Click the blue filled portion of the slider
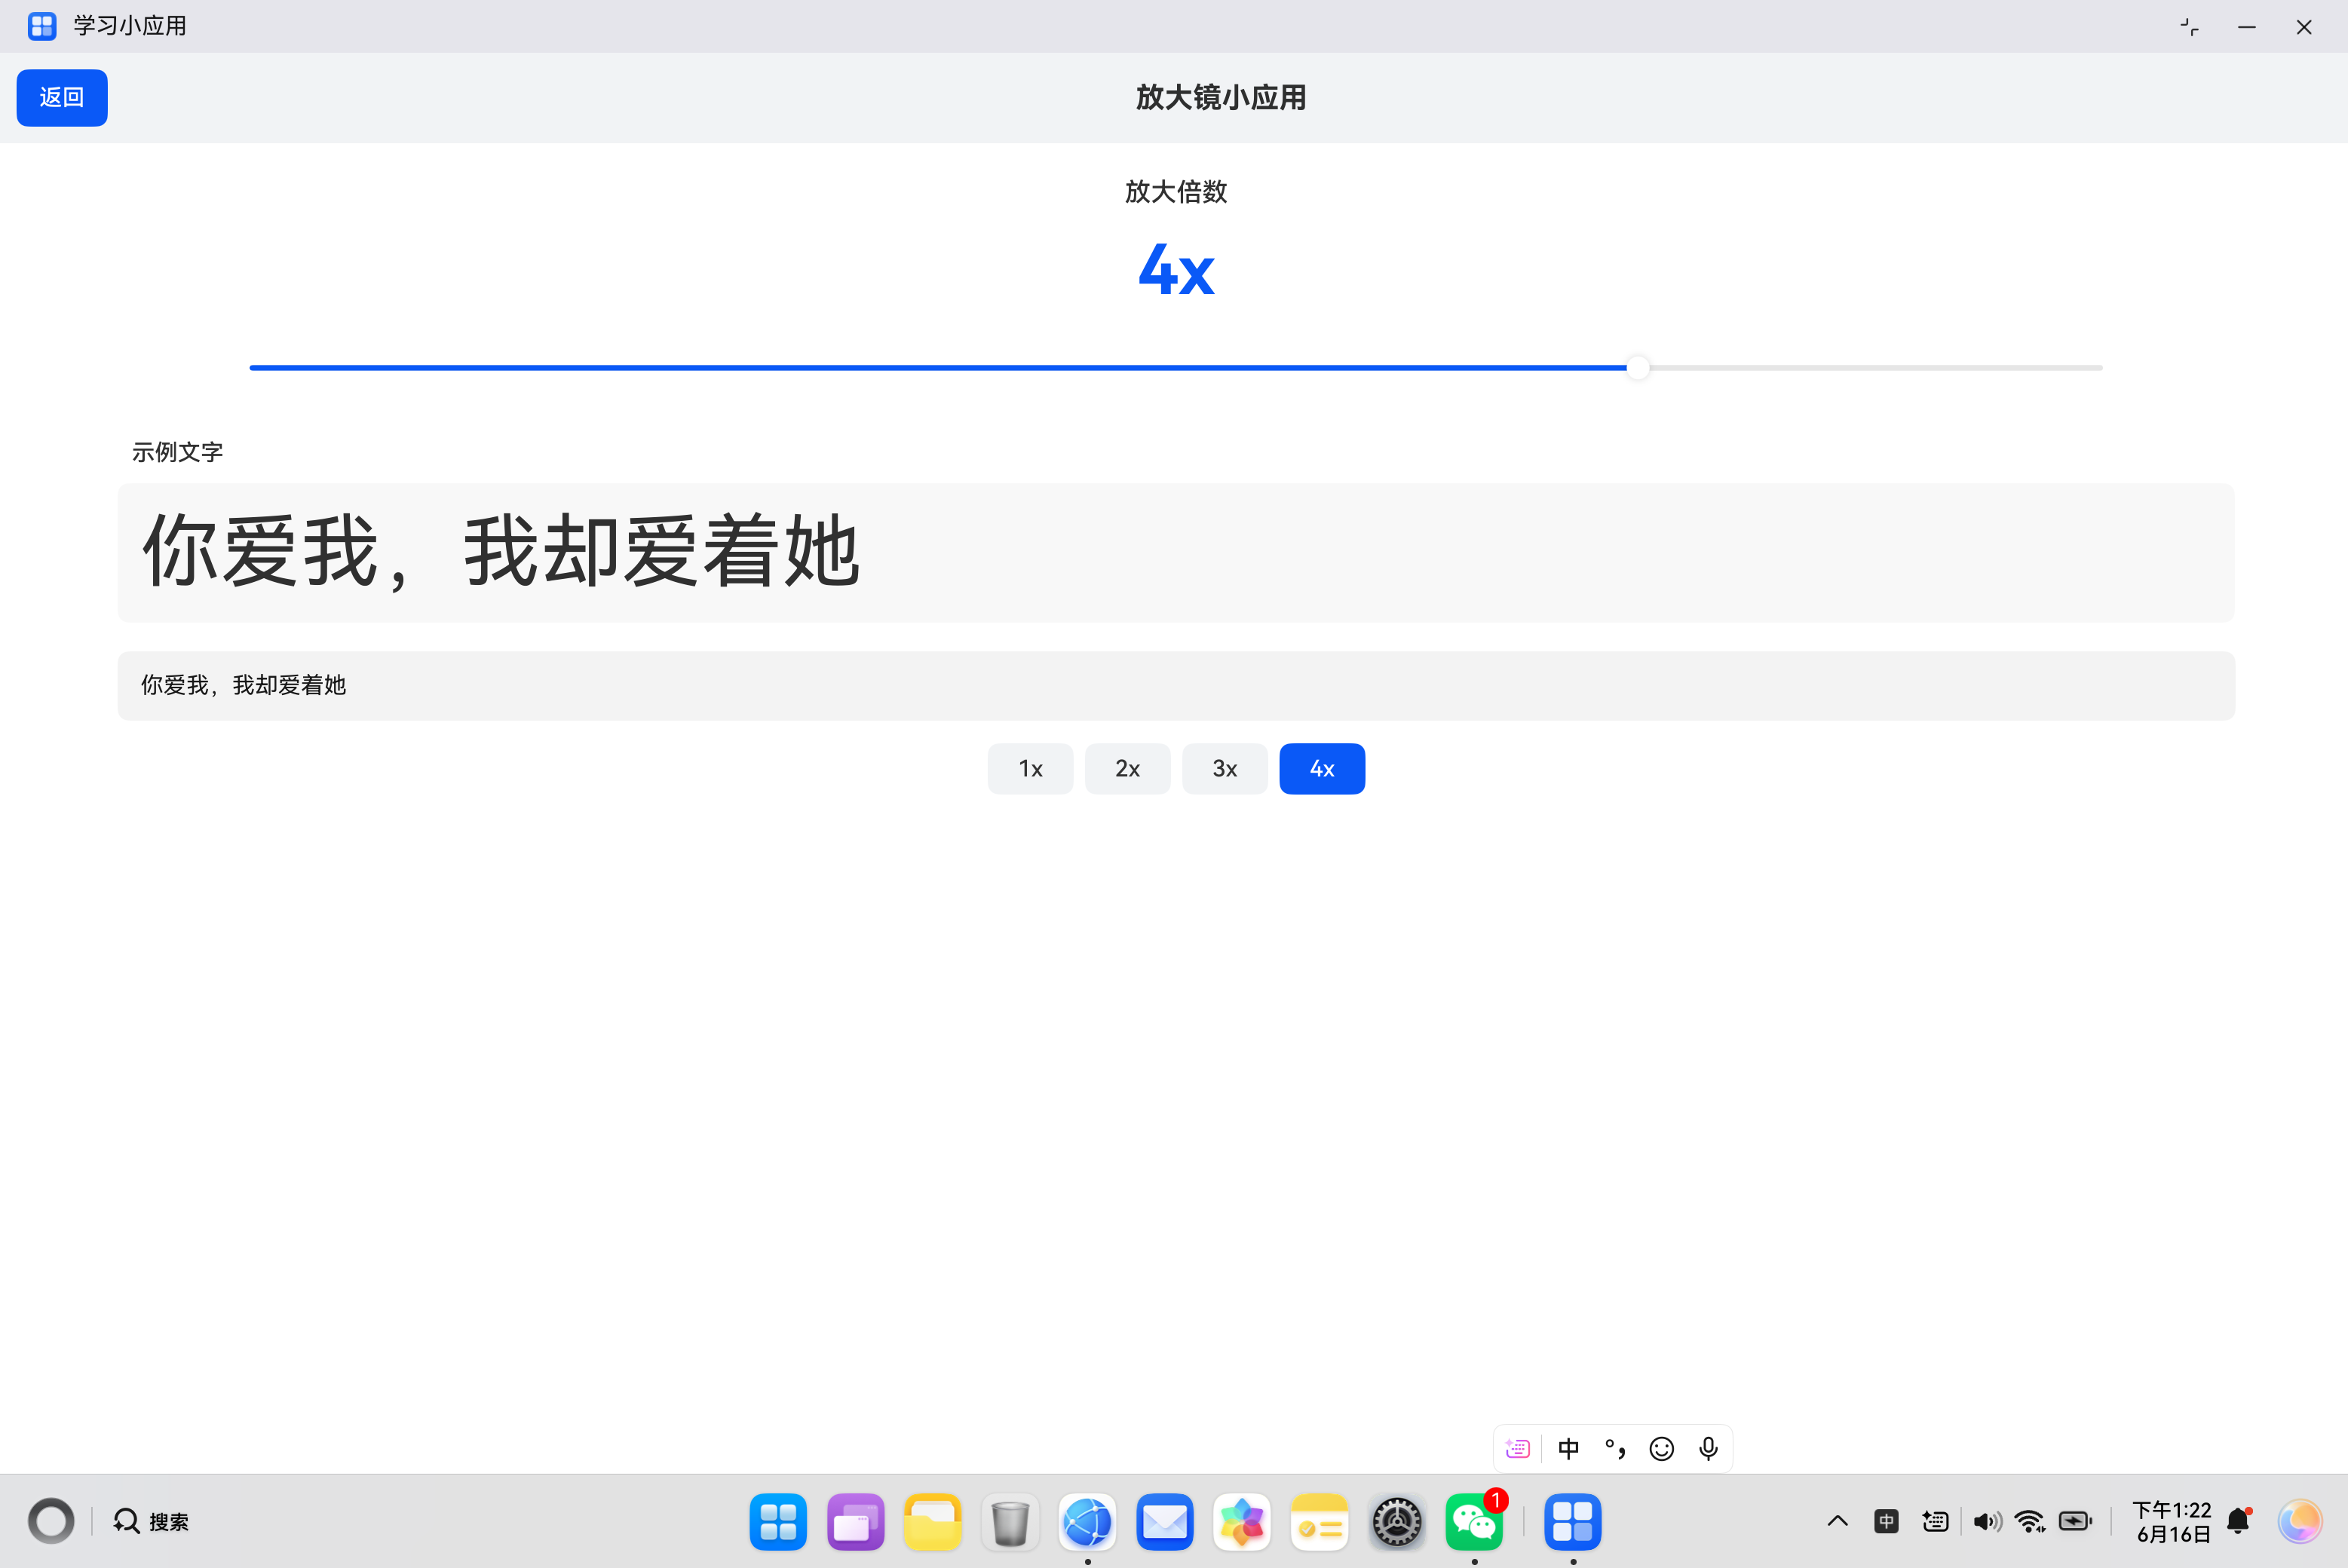The height and width of the screenshot is (1568, 2348). [x=938, y=368]
